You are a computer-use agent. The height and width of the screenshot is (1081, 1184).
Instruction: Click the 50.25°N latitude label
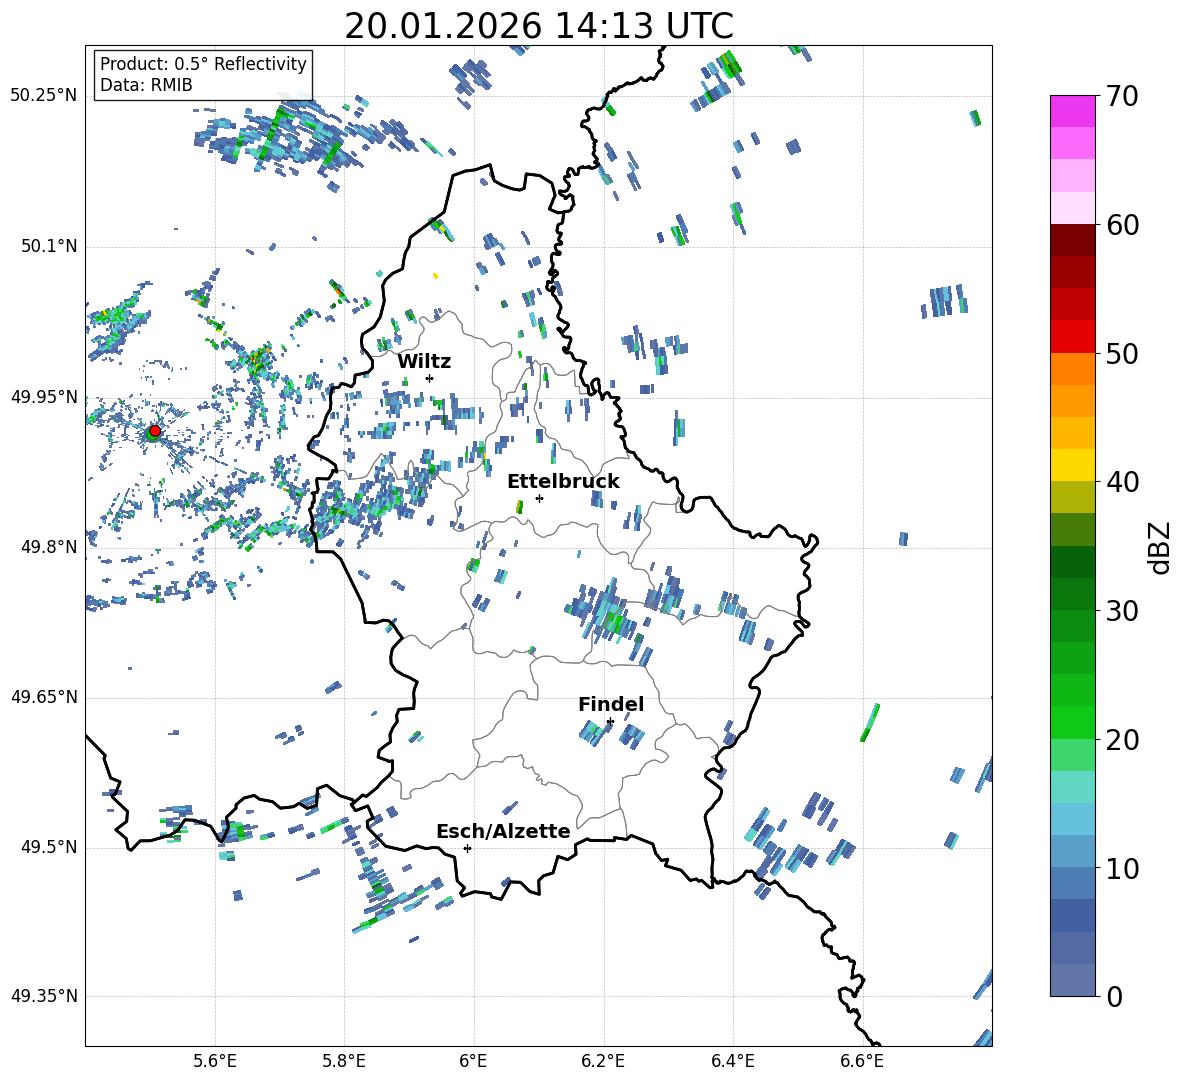coord(44,96)
